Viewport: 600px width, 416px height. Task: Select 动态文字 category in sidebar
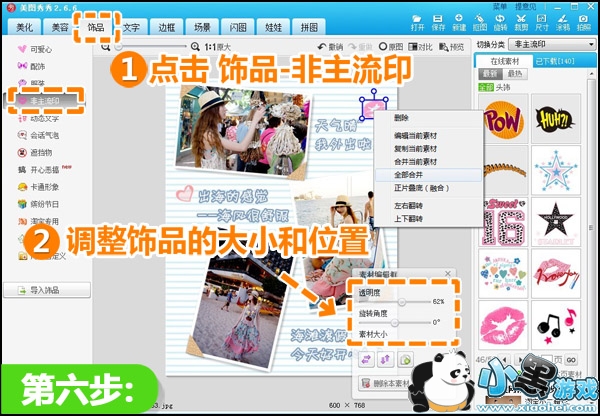[39, 118]
